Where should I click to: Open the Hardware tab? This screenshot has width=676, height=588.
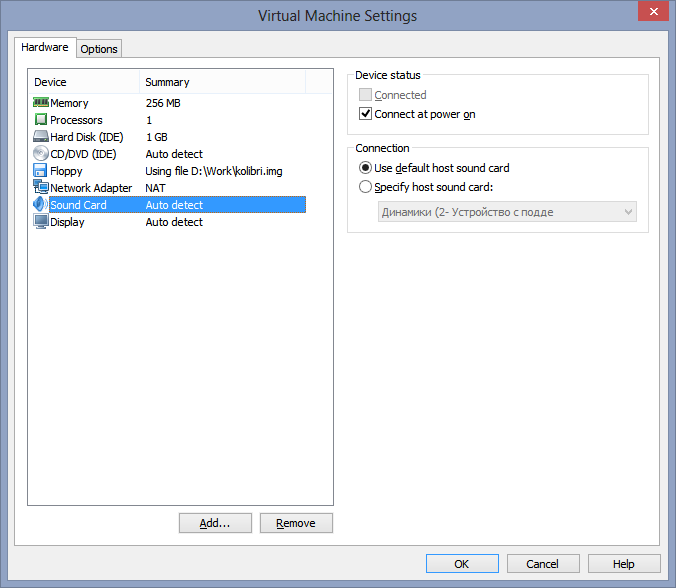click(45, 48)
